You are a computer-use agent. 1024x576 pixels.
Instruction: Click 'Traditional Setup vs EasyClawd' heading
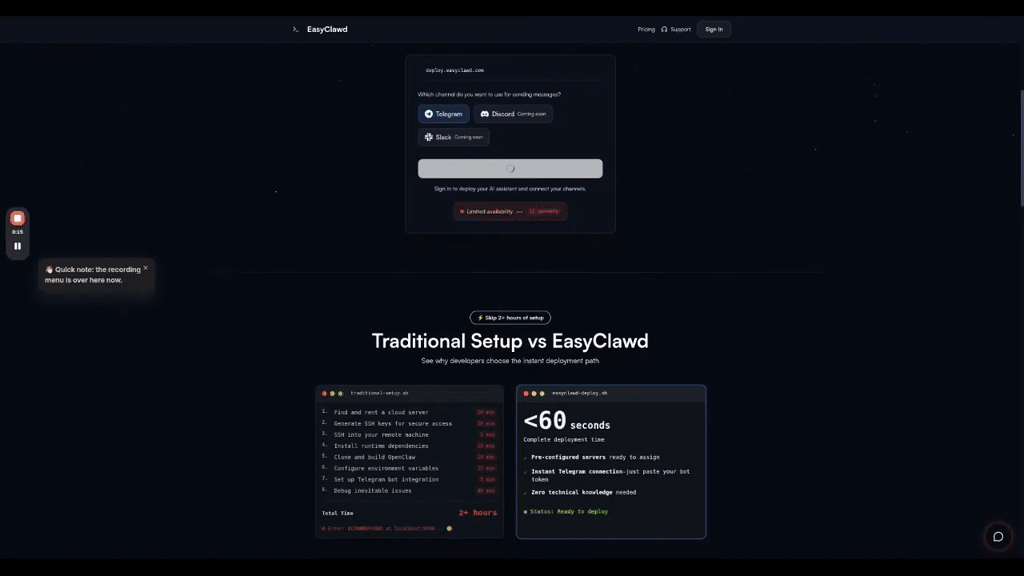(510, 341)
